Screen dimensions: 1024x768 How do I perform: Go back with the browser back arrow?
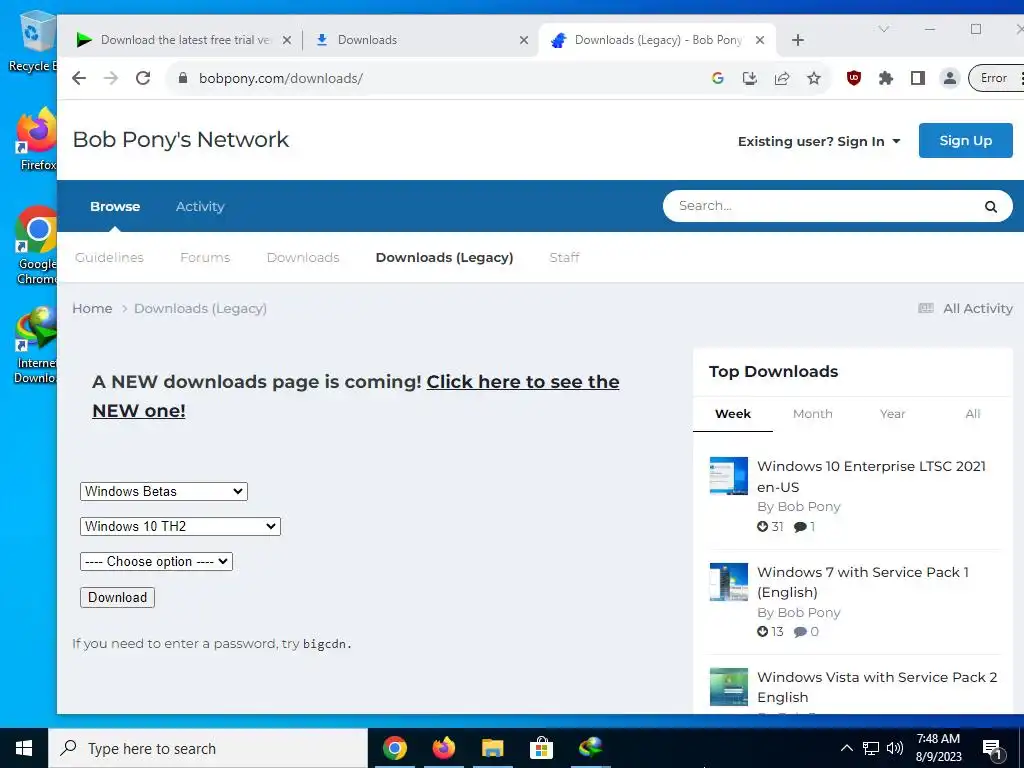tap(79, 78)
